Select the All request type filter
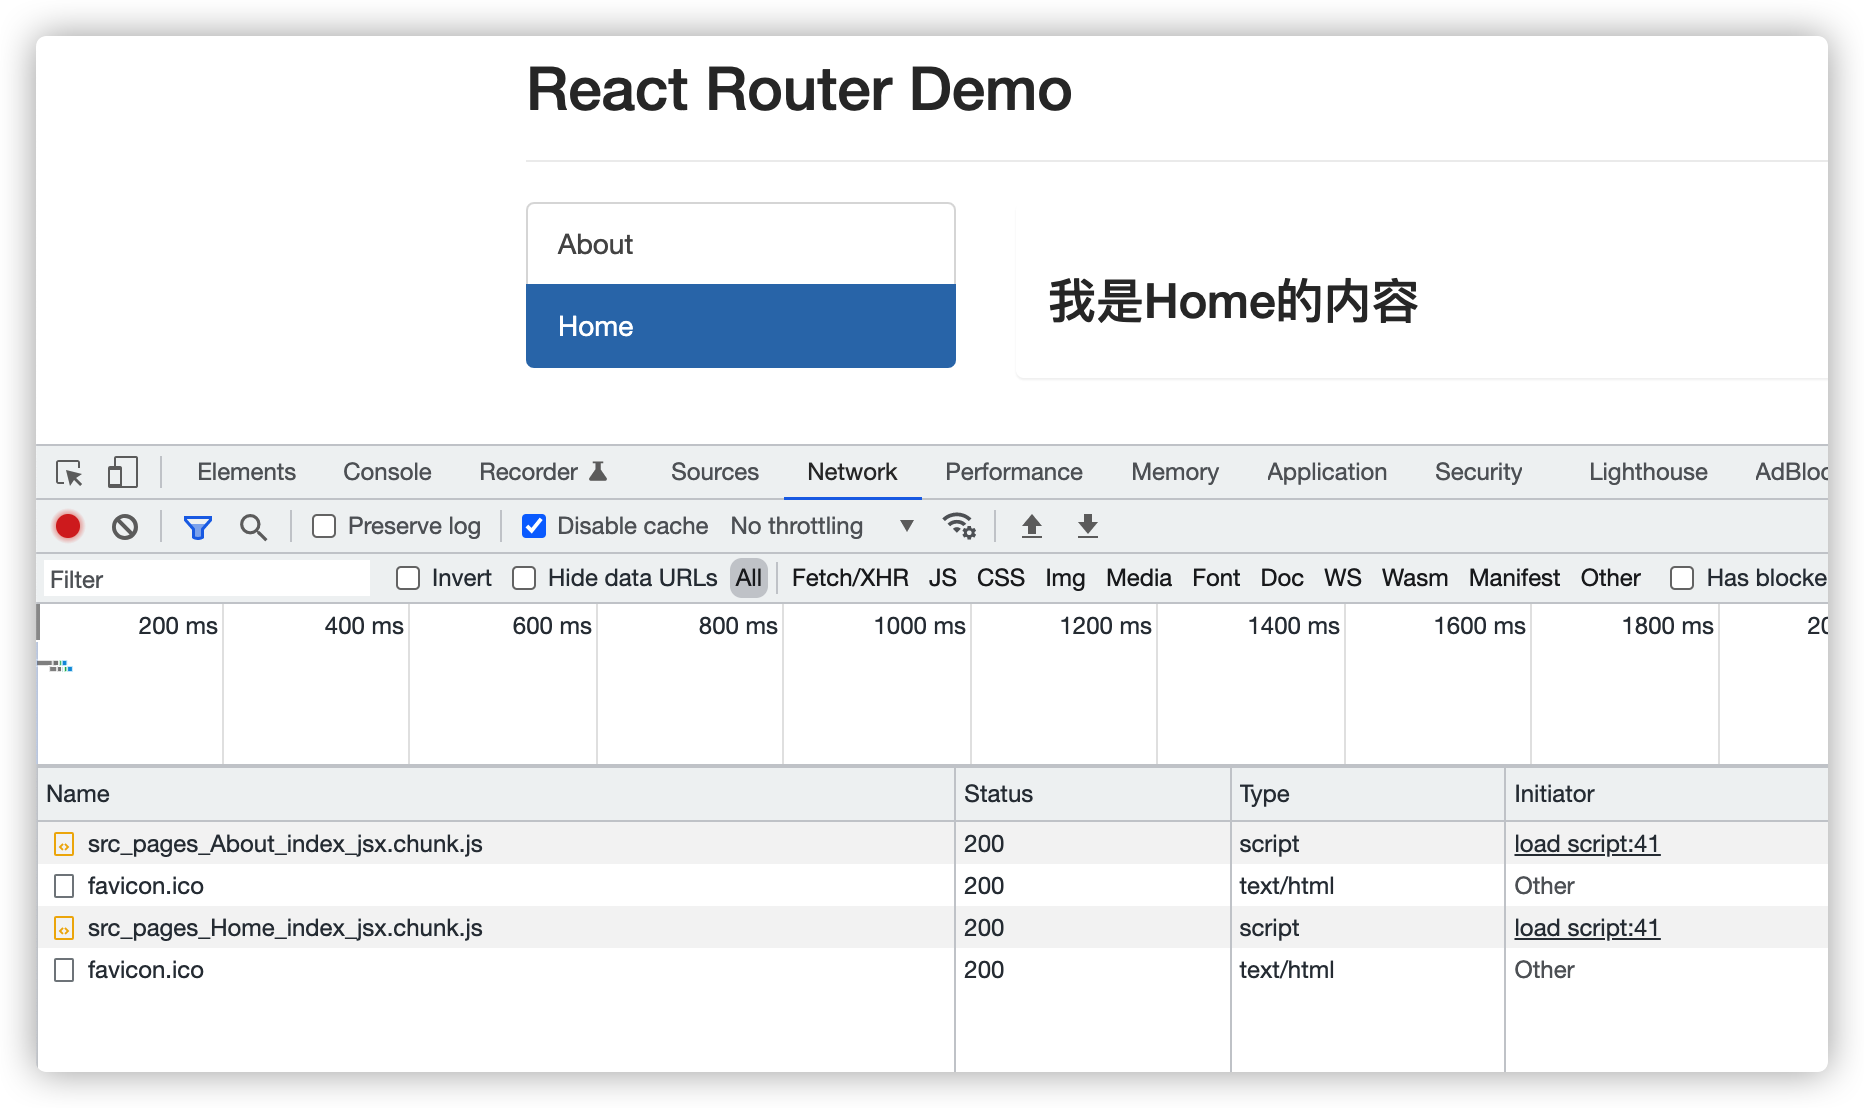Viewport: 1864px width, 1108px height. point(749,578)
